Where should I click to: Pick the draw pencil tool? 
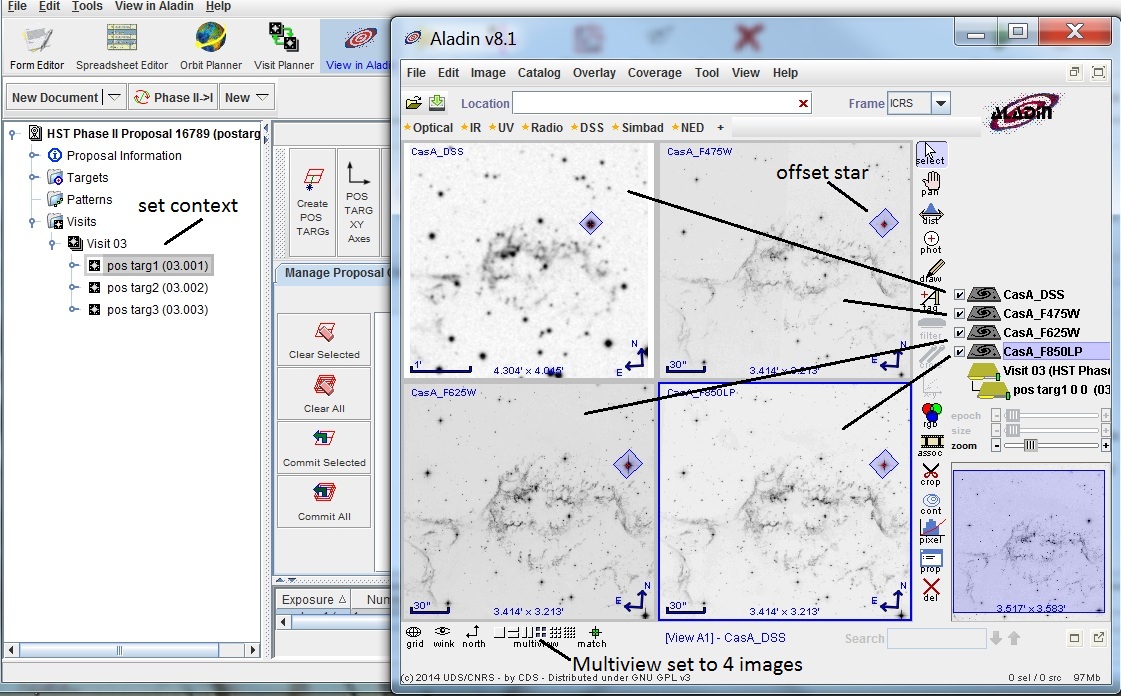[931, 271]
